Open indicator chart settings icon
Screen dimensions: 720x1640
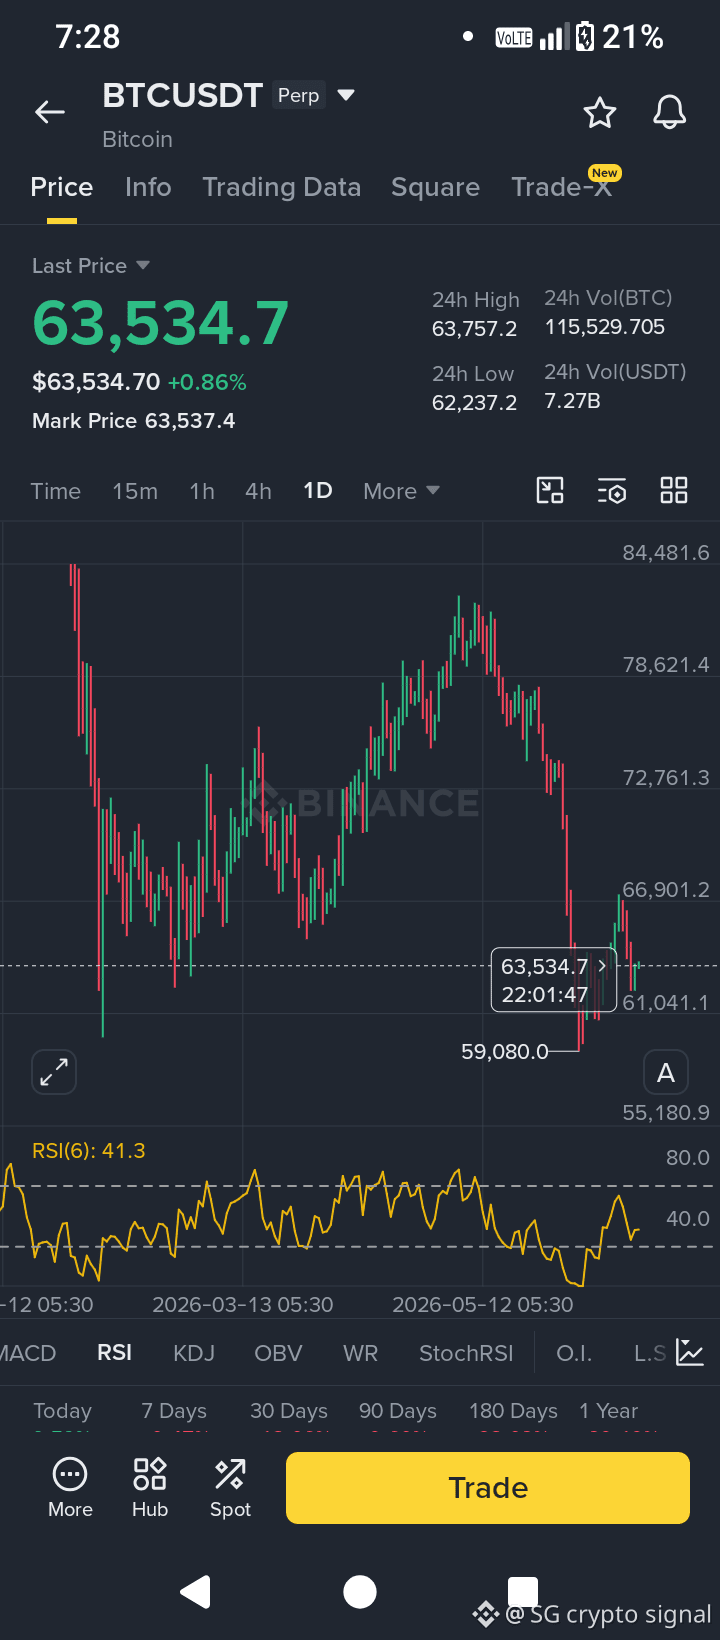tap(690, 1353)
